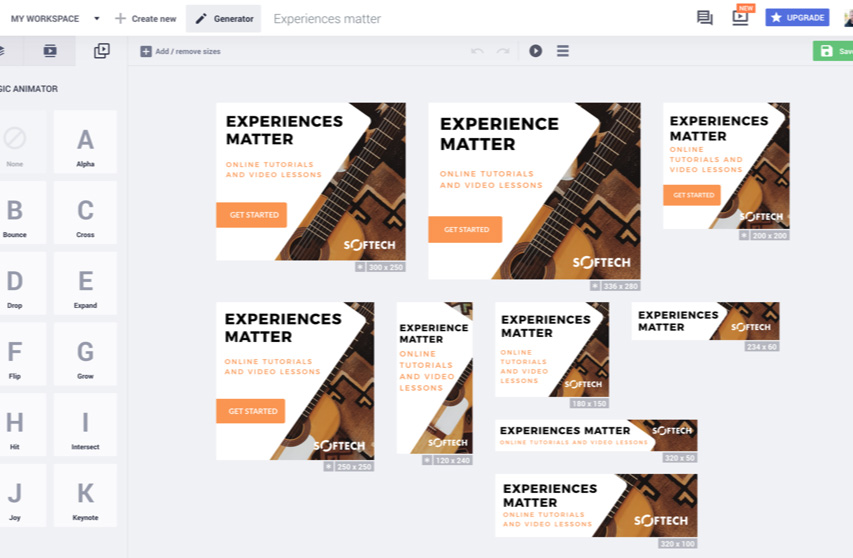Click Create new button
853x558 pixels.
[x=146, y=18]
